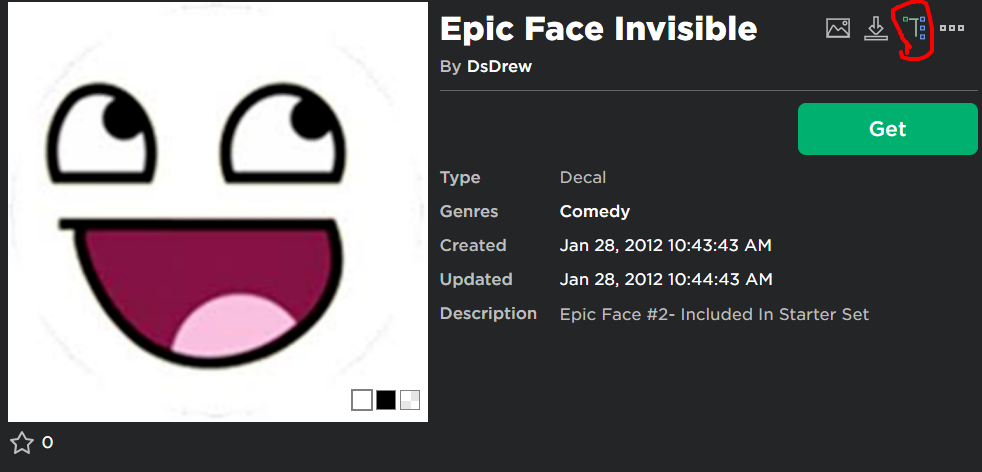Click the view image icon

coord(837,28)
